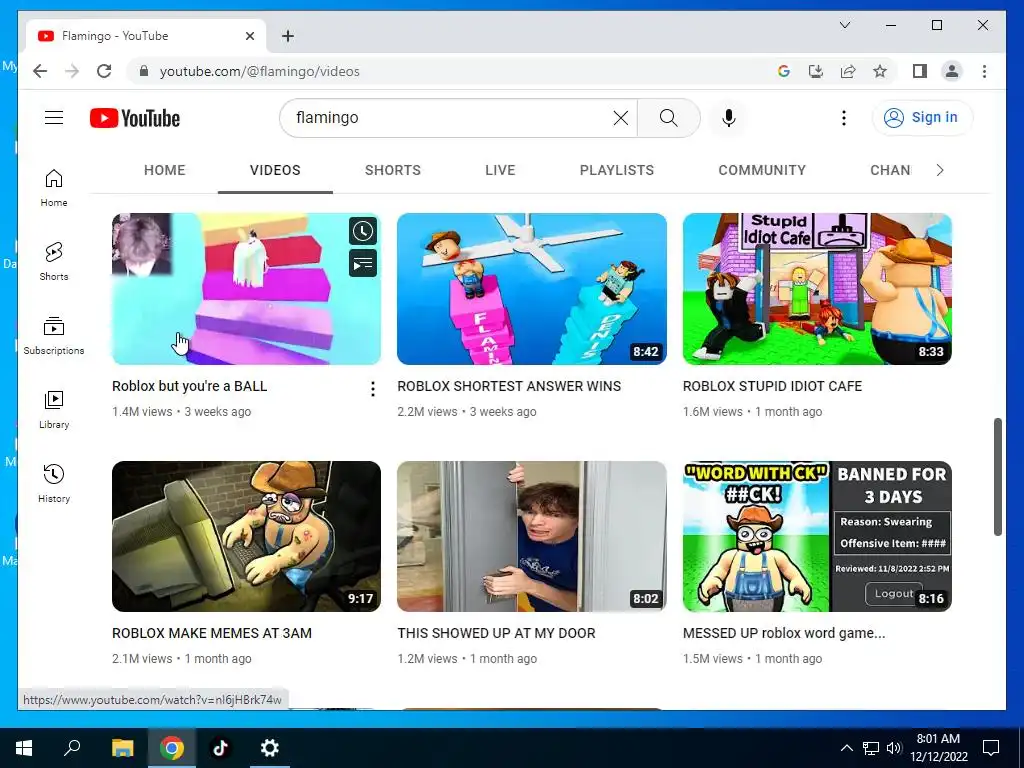Open the PLAYLISTS channel tab
Viewport: 1024px width, 768px height.
click(616, 170)
